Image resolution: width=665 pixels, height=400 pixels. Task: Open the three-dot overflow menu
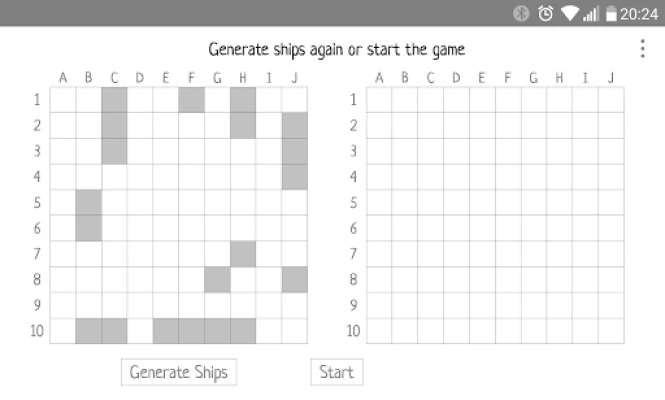click(642, 49)
